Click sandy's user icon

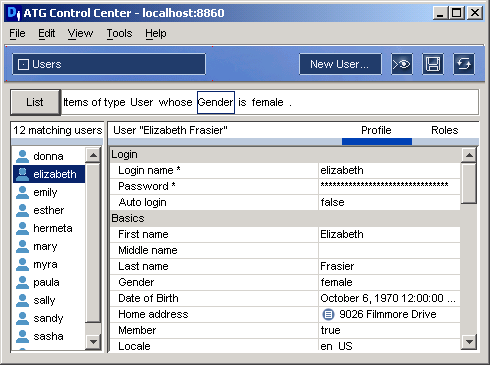click(22, 318)
